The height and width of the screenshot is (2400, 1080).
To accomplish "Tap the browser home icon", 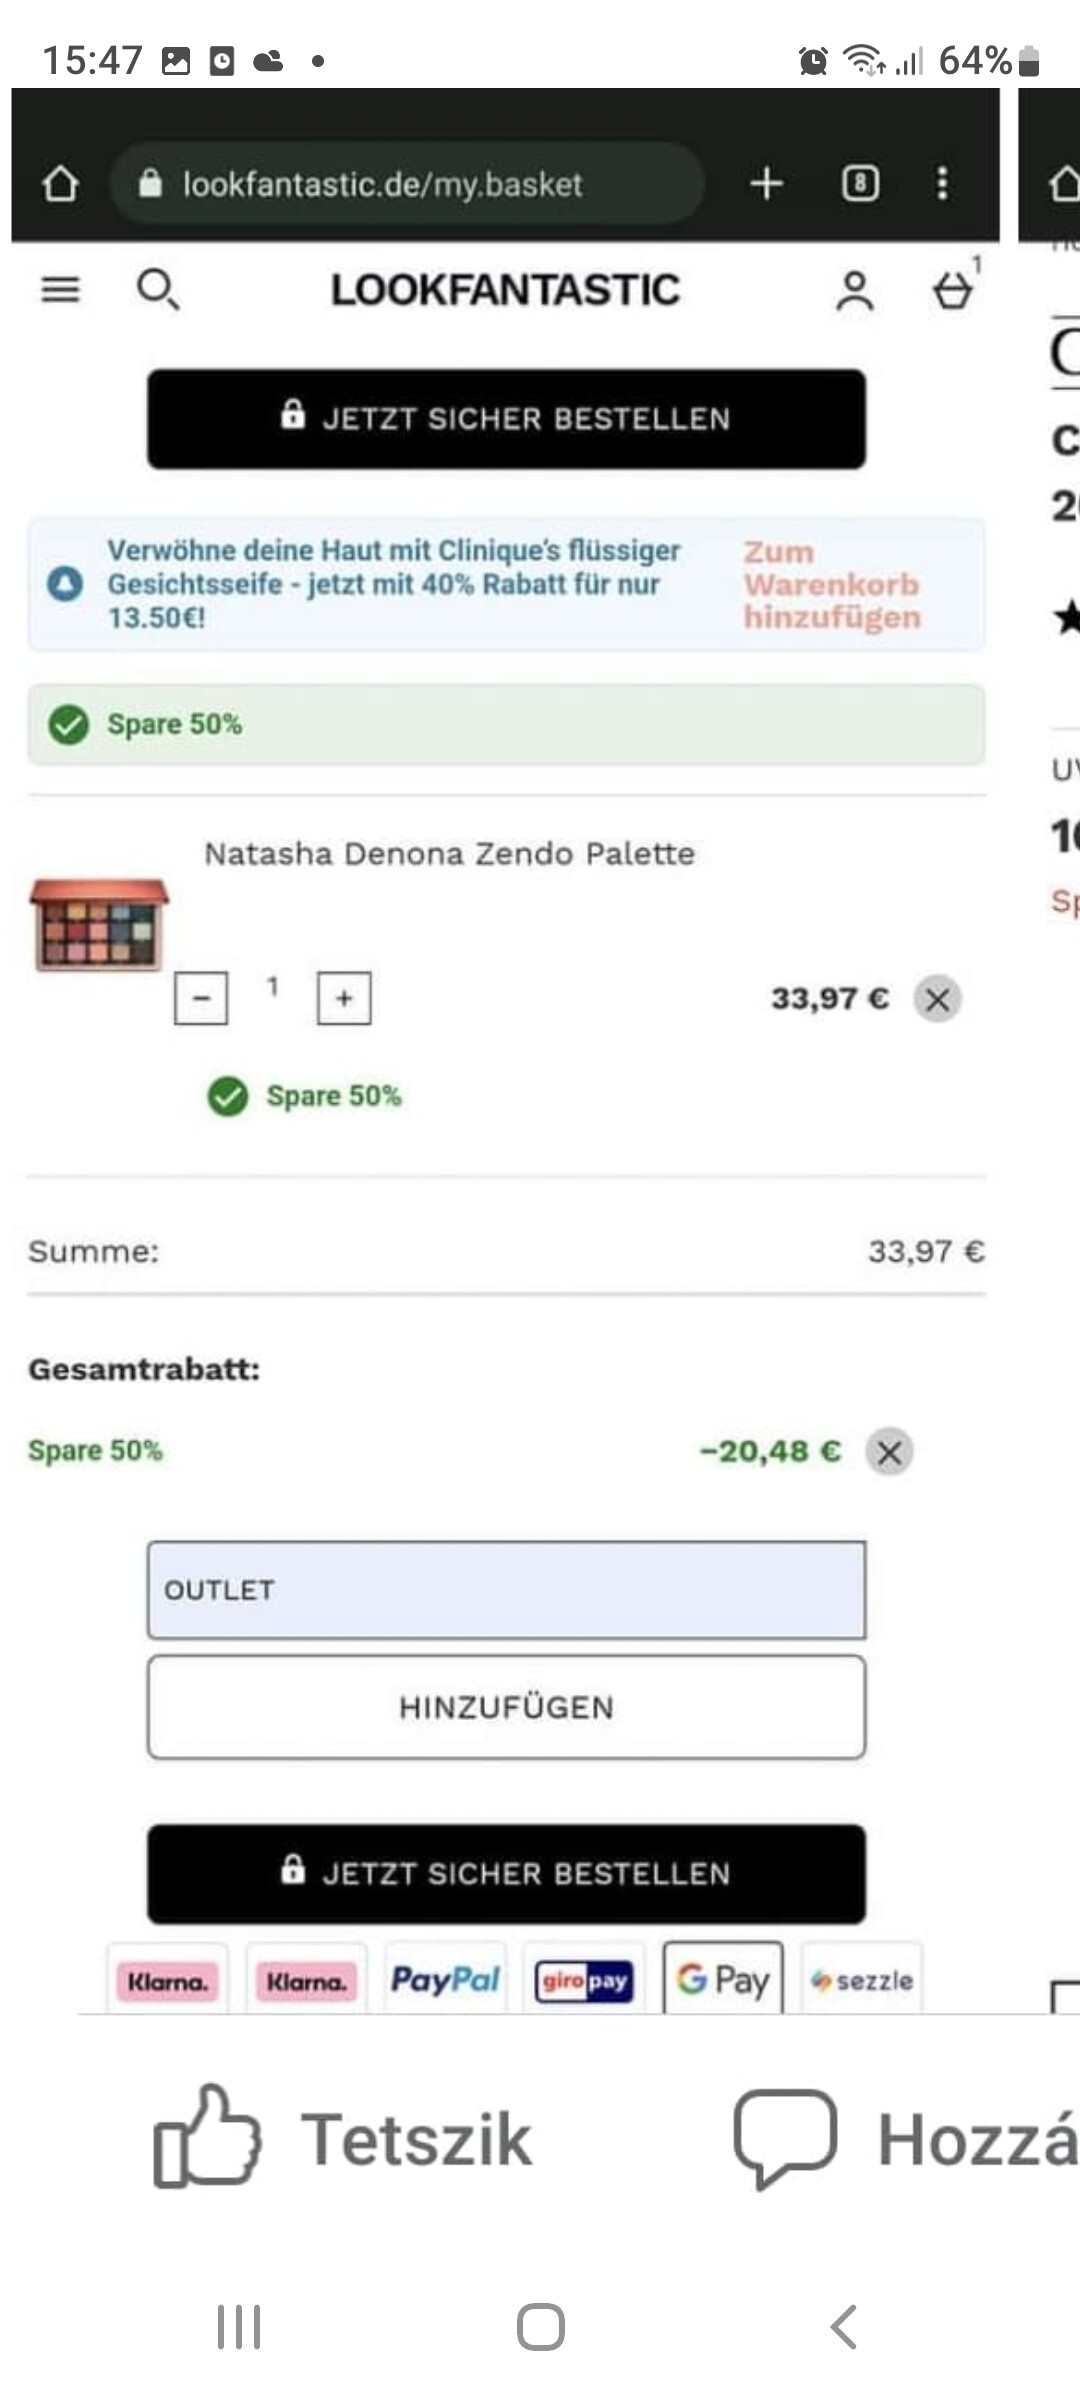I will [x=60, y=183].
